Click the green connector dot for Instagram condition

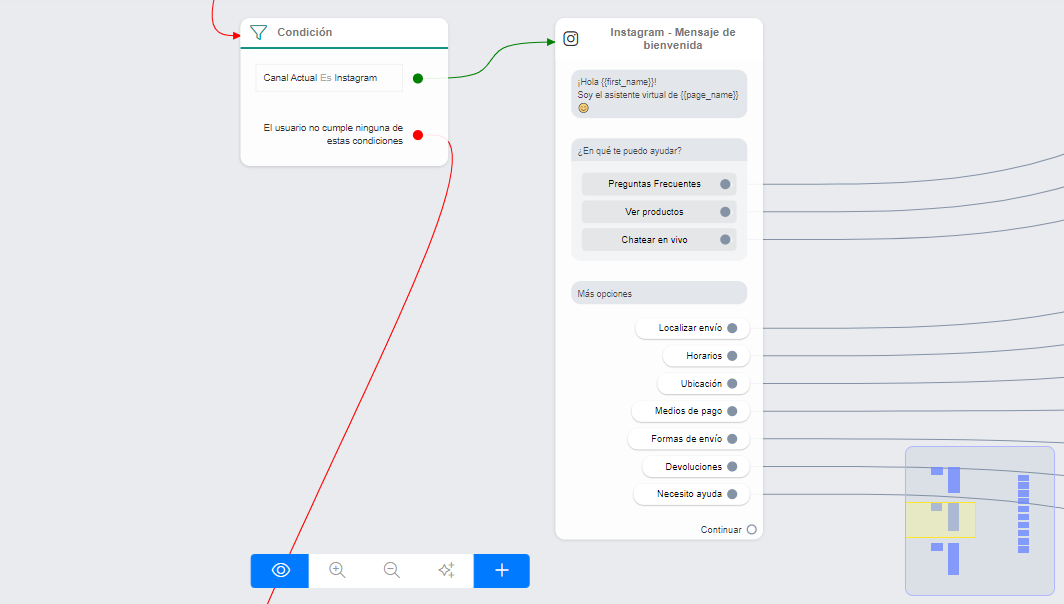(x=418, y=78)
